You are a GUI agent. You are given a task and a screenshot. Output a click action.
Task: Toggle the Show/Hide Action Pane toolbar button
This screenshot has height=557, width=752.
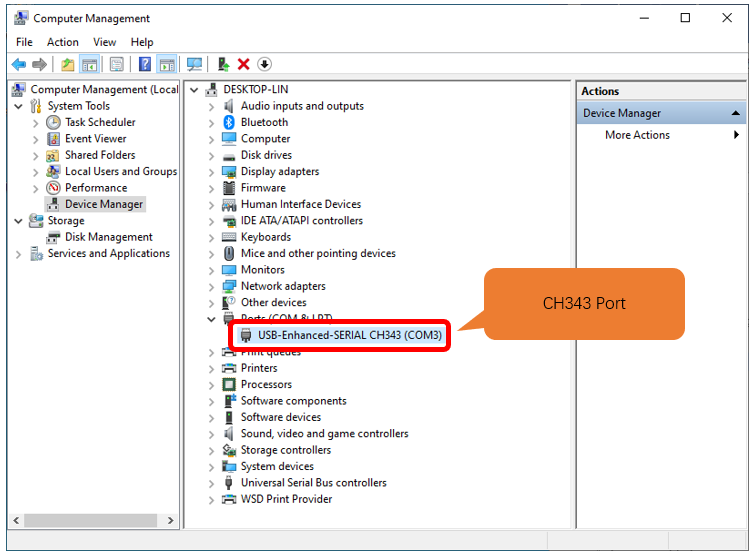click(x=167, y=64)
